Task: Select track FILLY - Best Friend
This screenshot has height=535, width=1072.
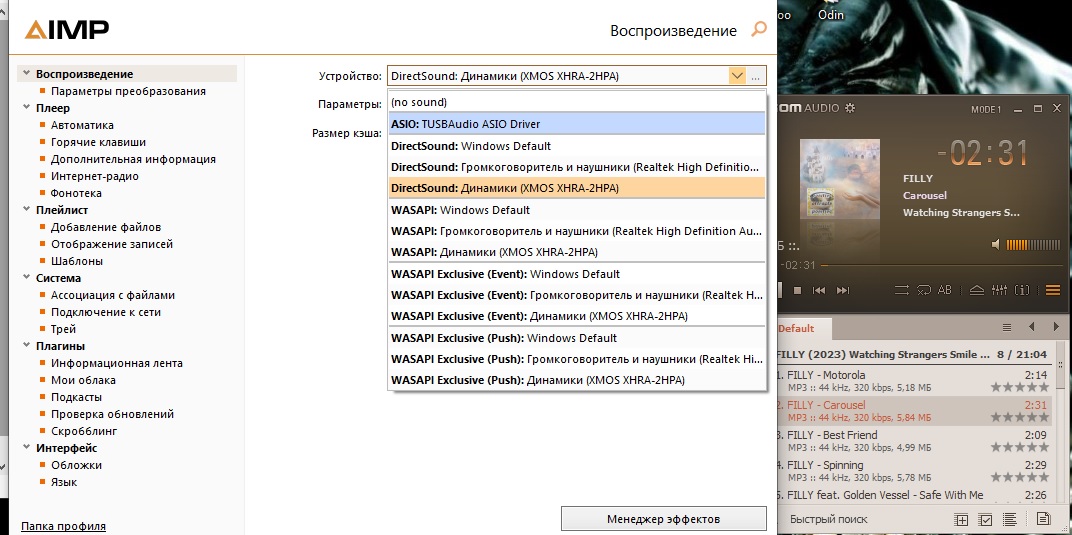Action: coord(916,441)
